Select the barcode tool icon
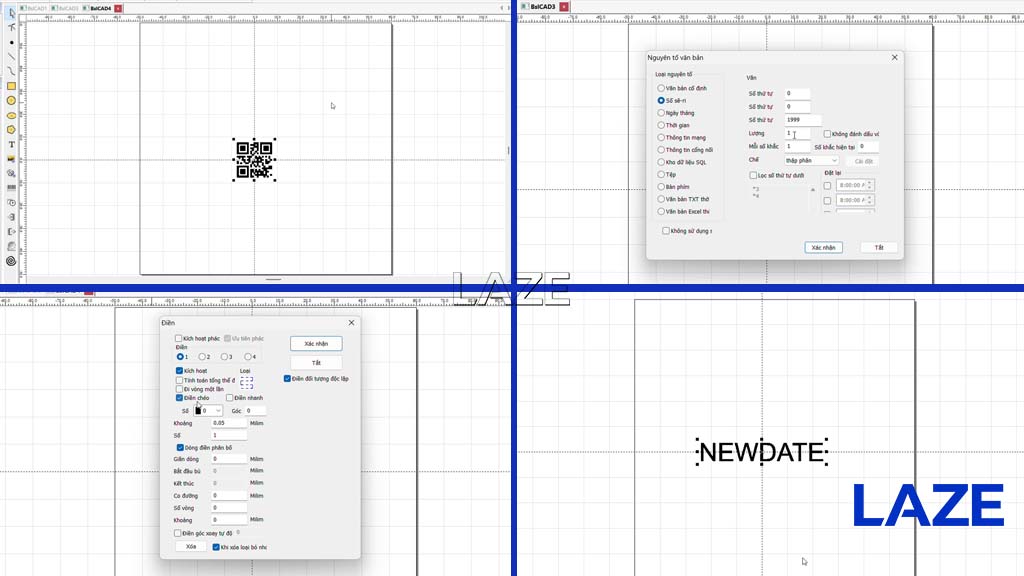1024x576 pixels. (11, 188)
